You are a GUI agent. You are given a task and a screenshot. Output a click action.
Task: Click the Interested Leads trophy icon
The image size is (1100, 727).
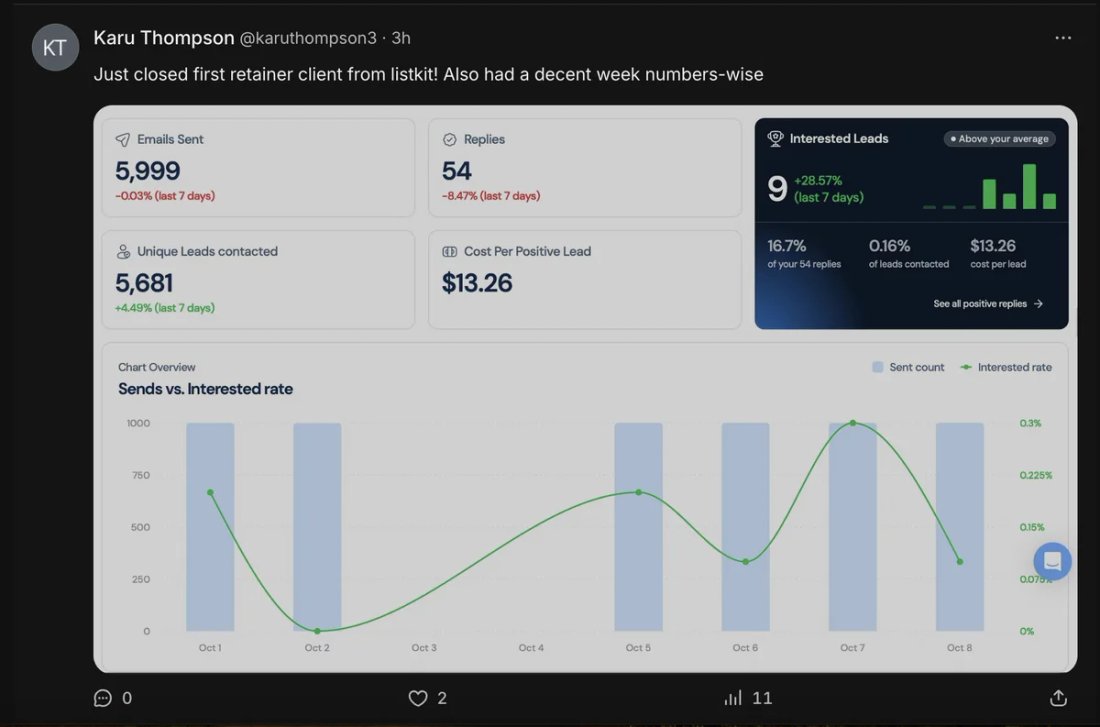(x=775, y=139)
